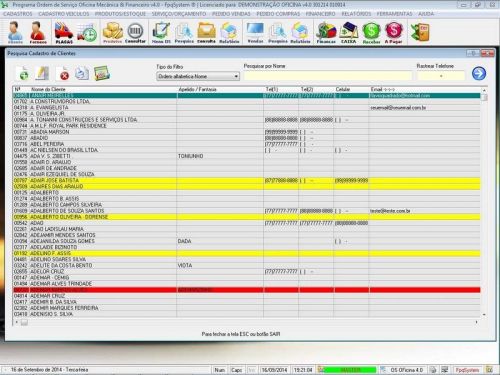Screen dimensions: 500x375
Task: Click the Nome do Cliente column header
Action: tap(103, 89)
